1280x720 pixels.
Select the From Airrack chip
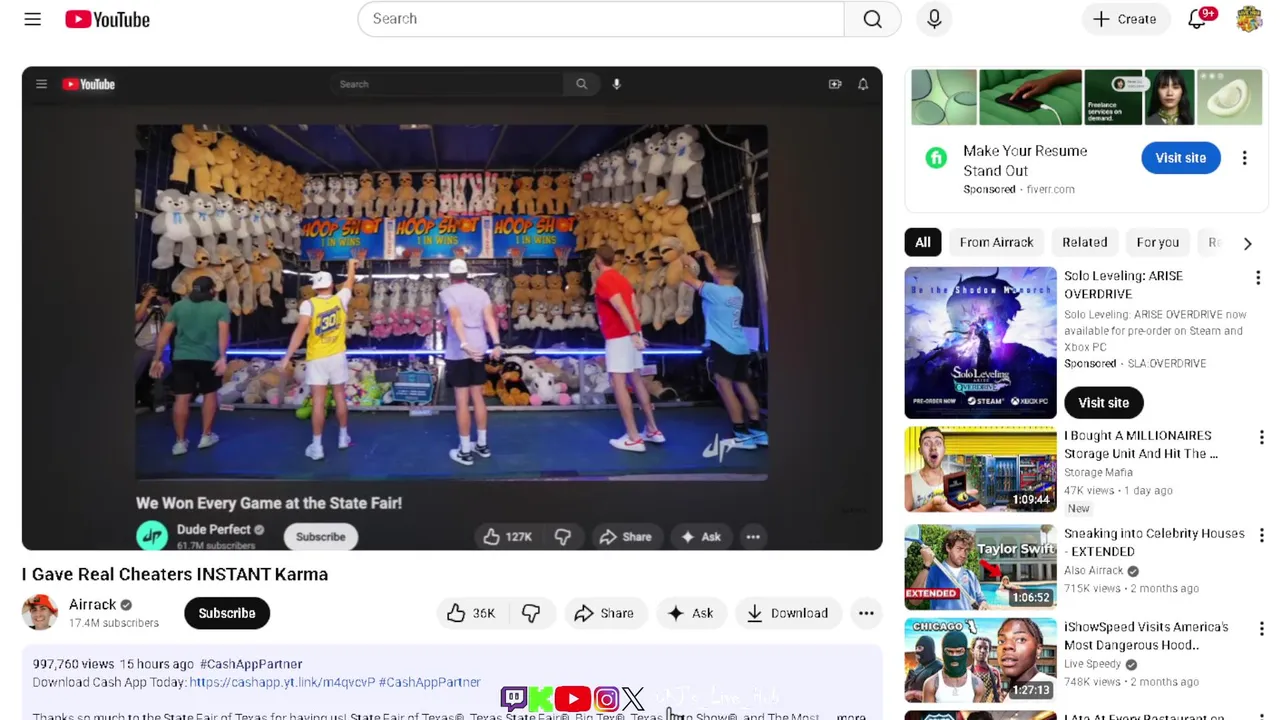point(996,242)
